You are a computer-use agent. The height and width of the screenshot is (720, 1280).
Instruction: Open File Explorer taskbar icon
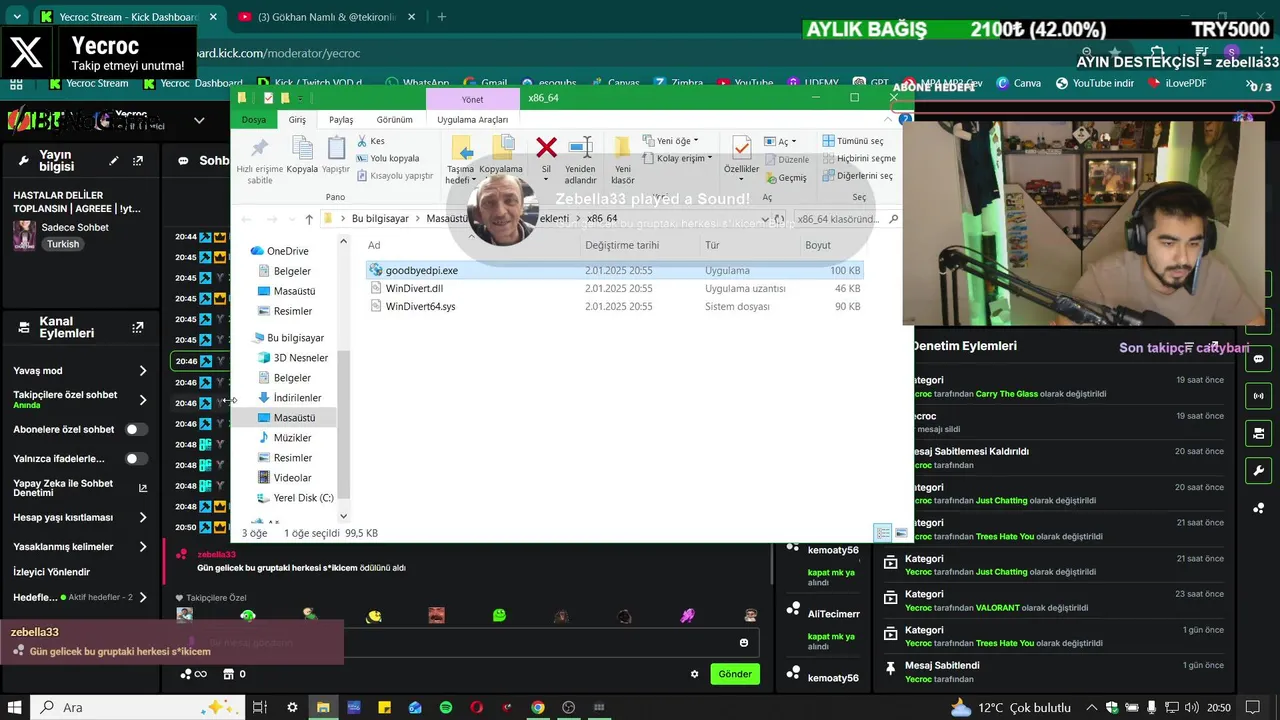[x=323, y=708]
